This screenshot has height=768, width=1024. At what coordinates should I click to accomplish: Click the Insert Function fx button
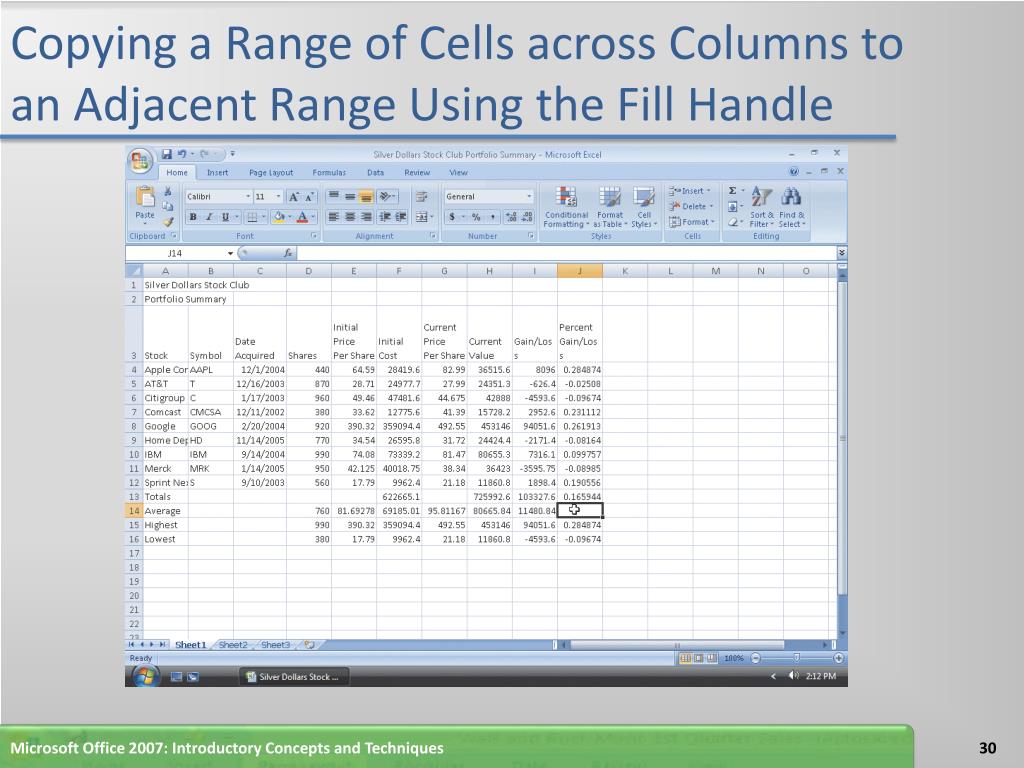point(288,253)
